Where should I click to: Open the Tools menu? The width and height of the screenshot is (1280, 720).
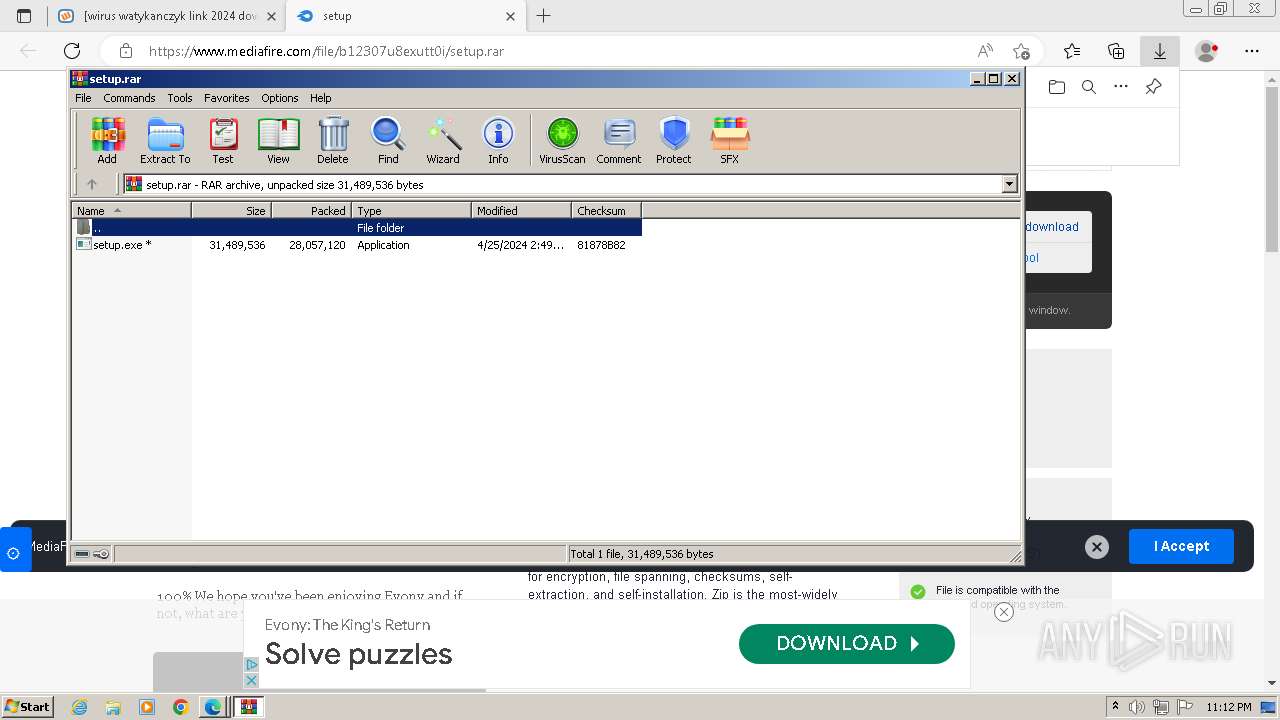(x=180, y=98)
